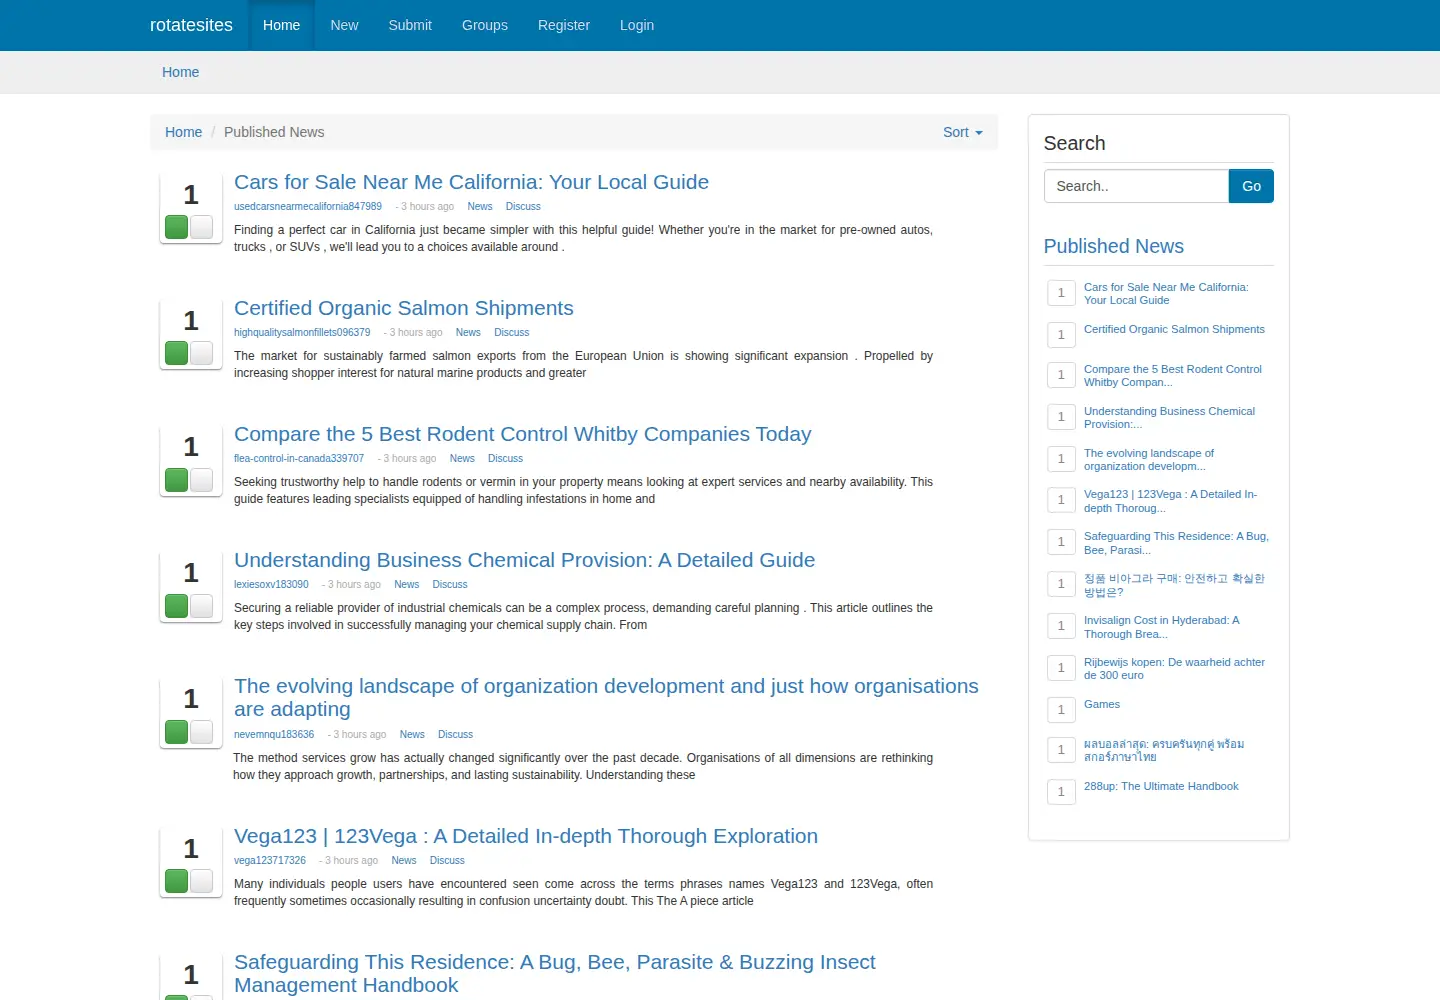Open sidebar link Certified Organic Salmon Shipments
This screenshot has width=1440, height=1000.
pyautogui.click(x=1174, y=329)
